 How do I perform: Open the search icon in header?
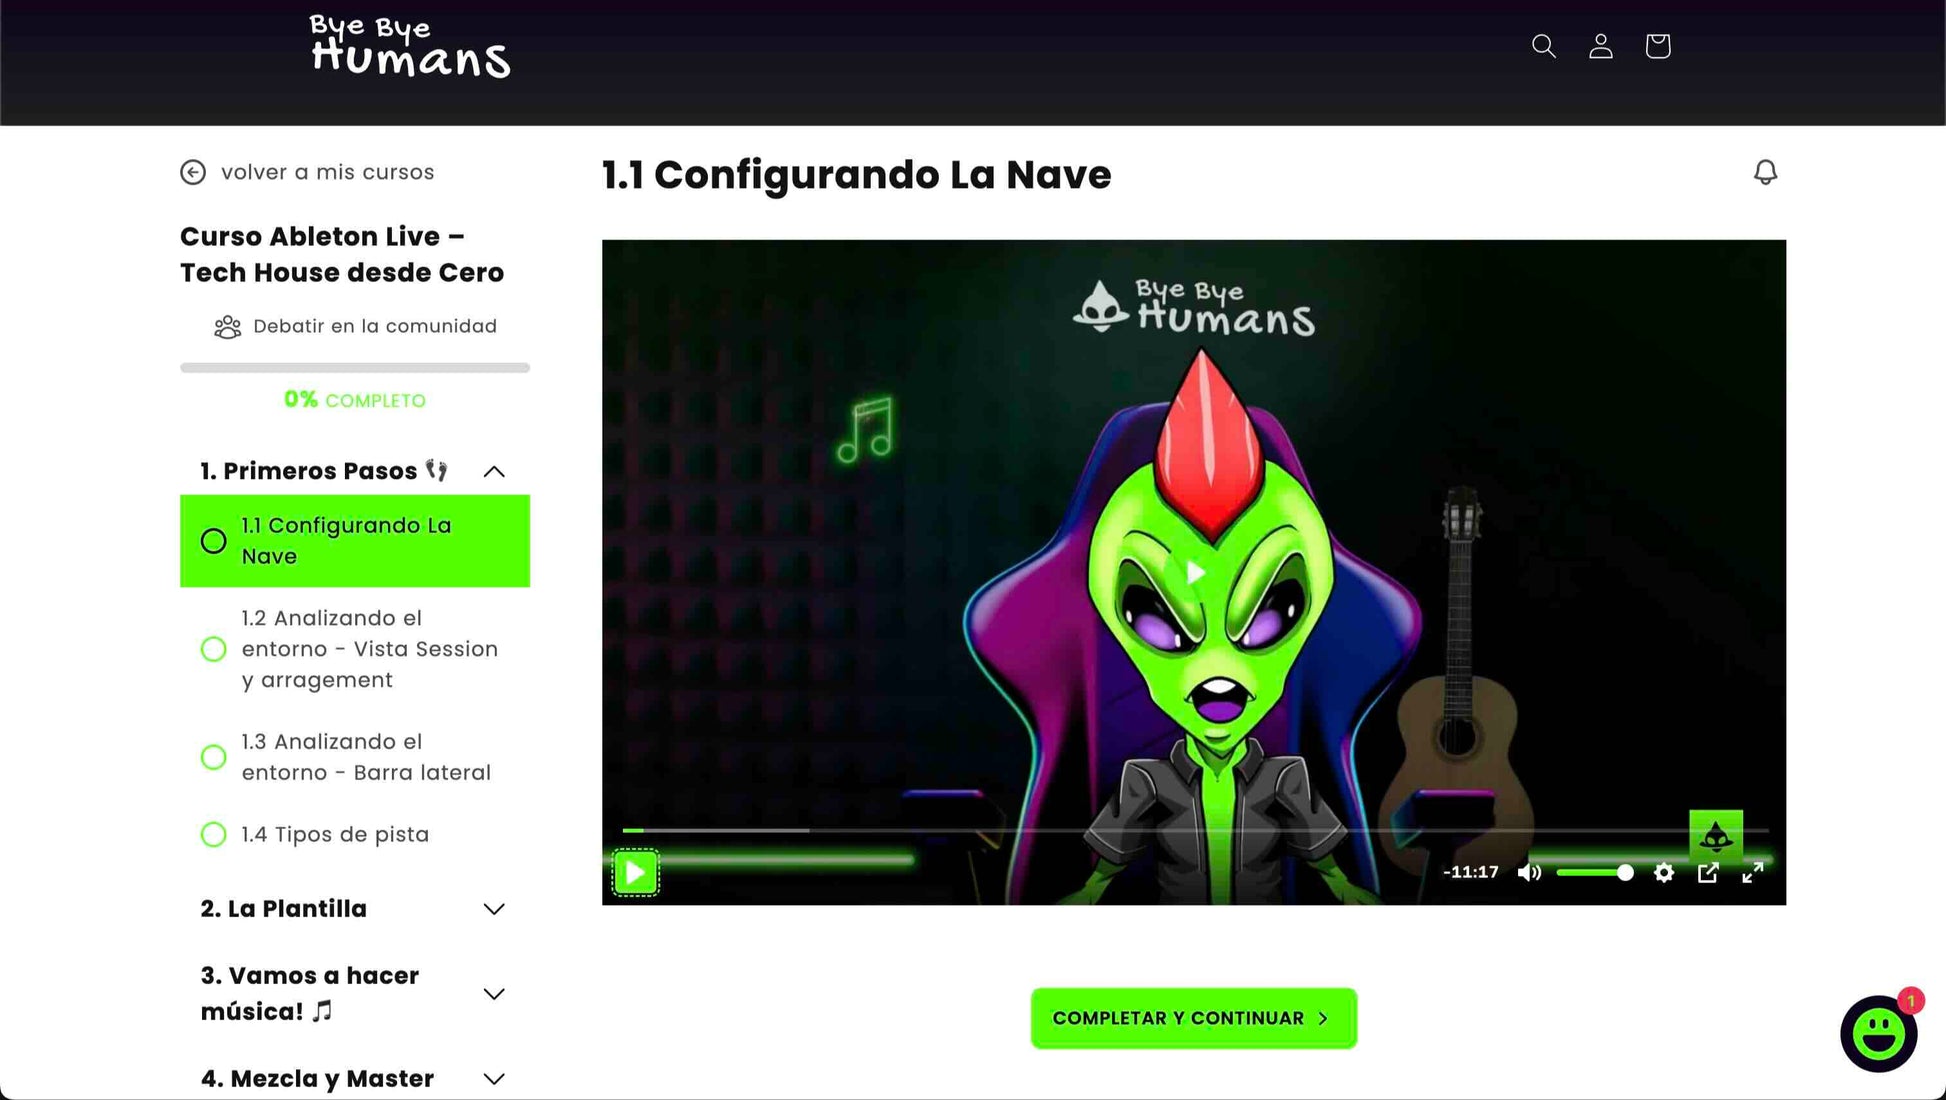tap(1543, 46)
